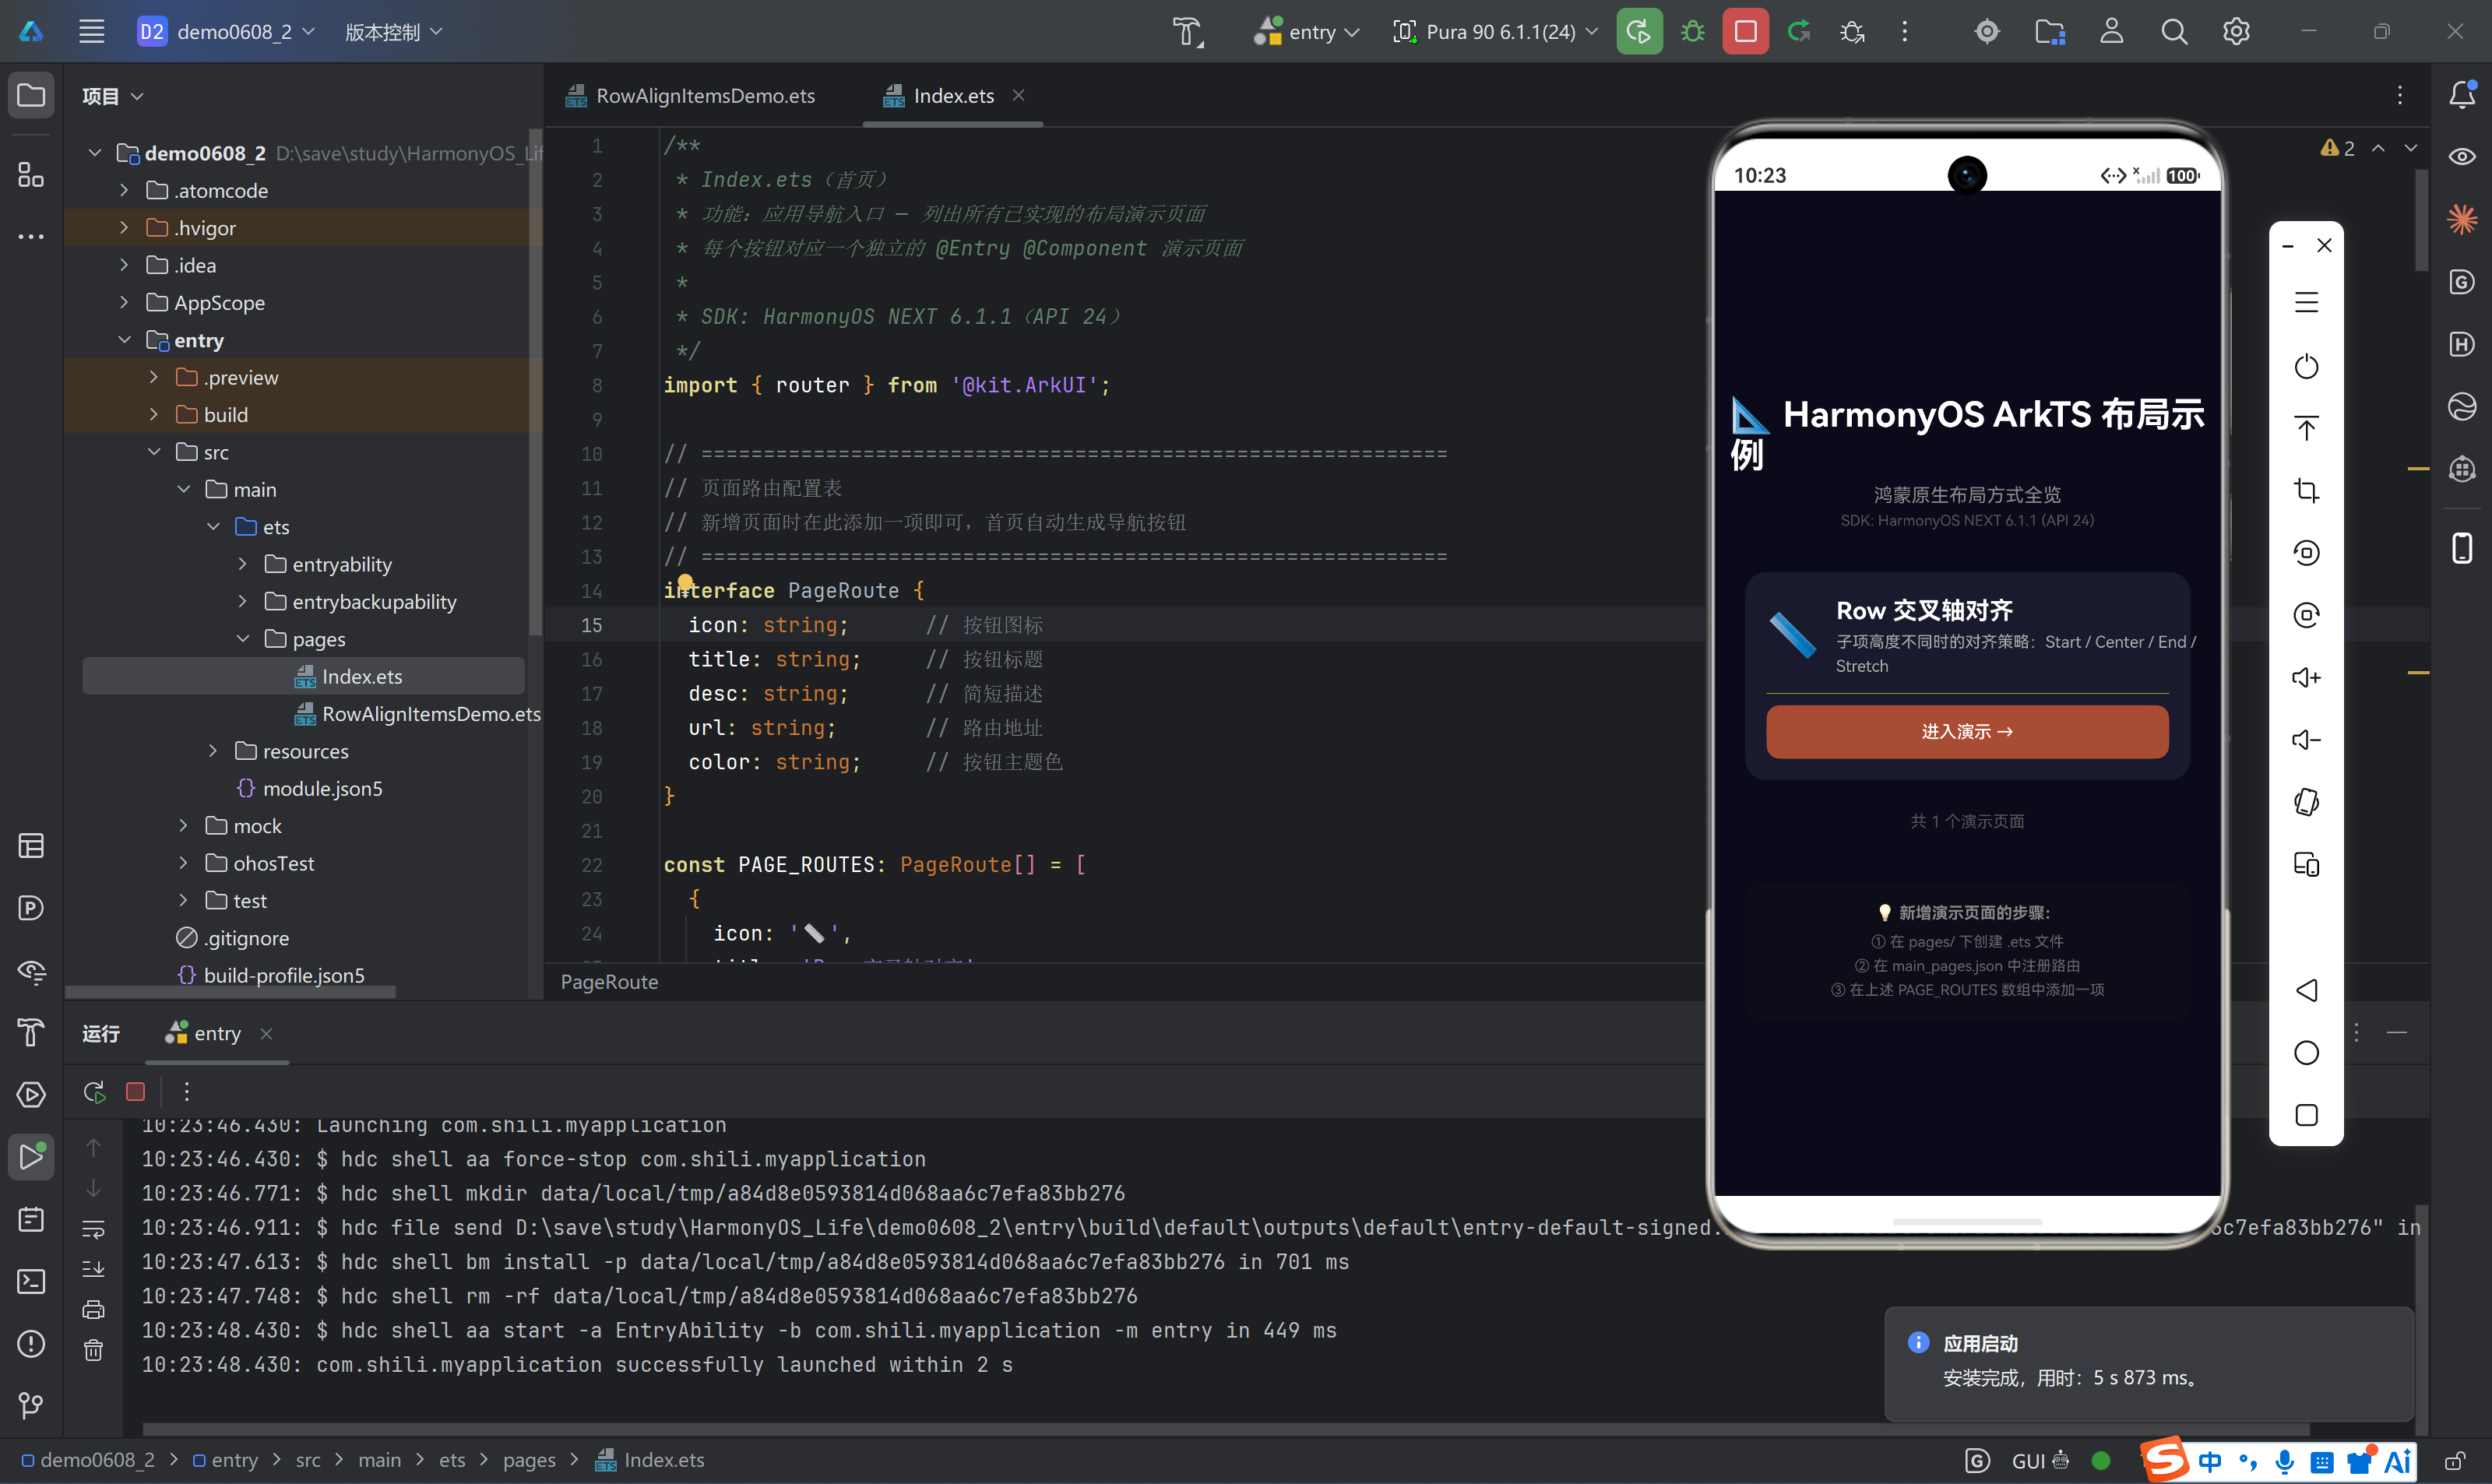Go to next highlighted warning arrow

(x=2411, y=148)
